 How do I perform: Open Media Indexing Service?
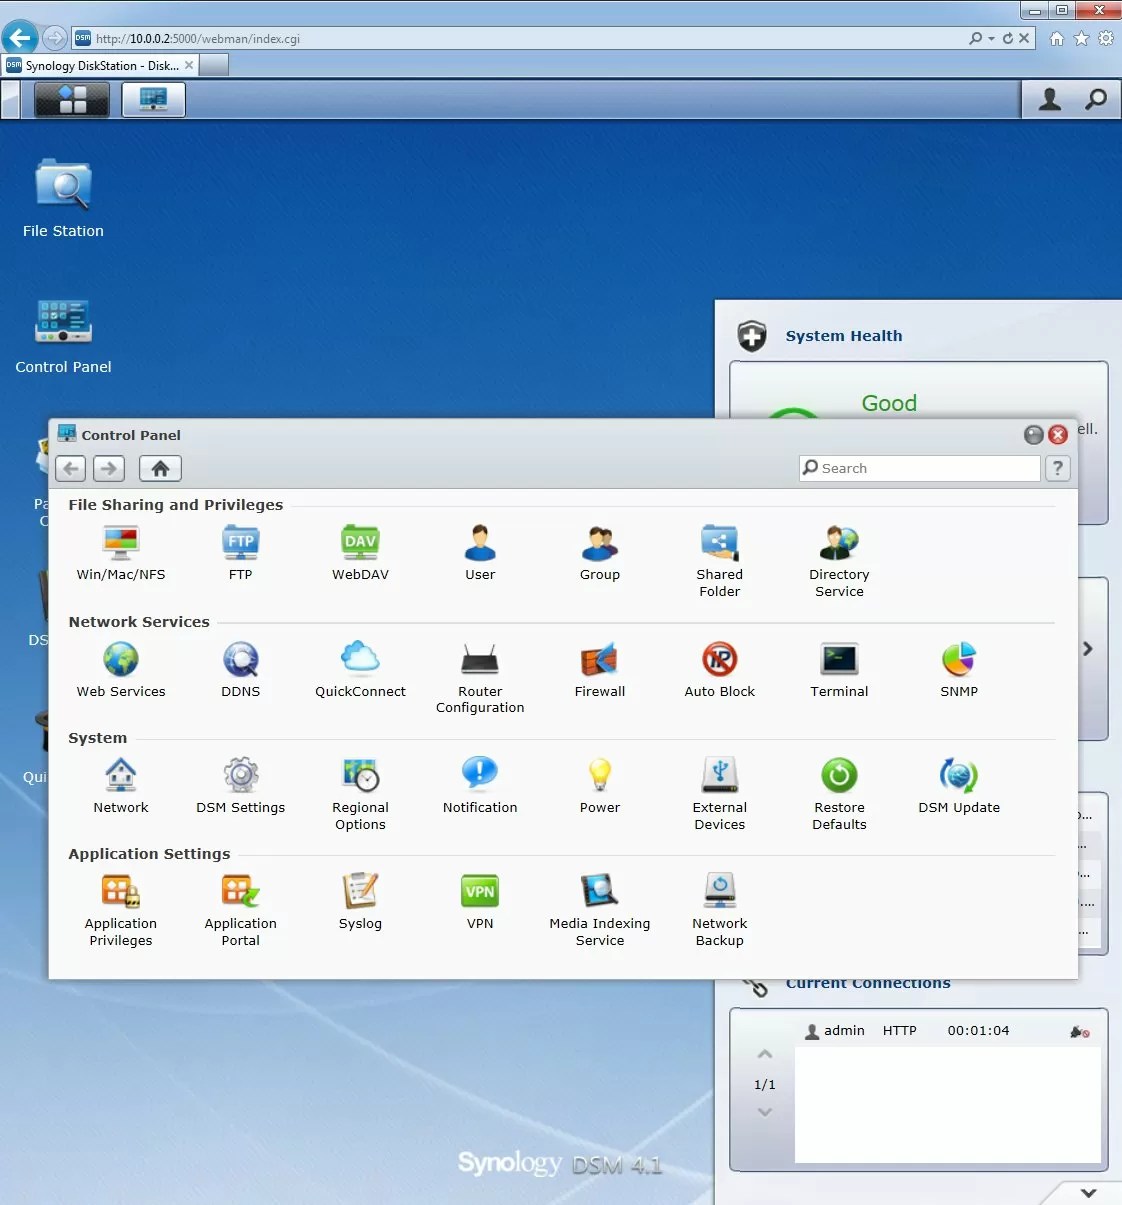600,909
